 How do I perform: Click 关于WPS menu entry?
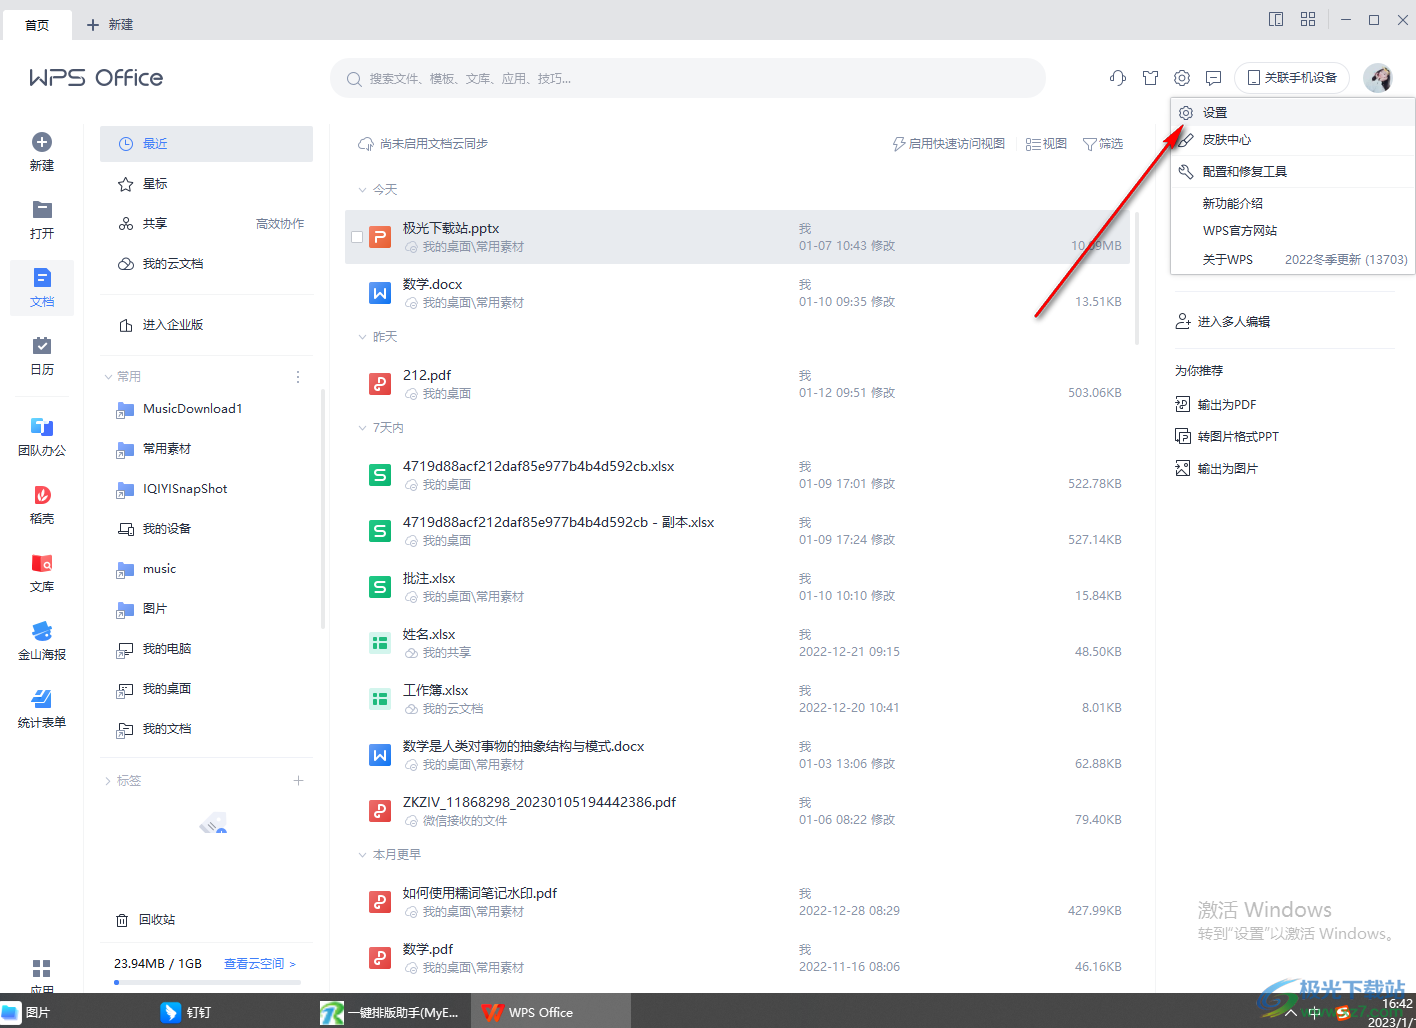click(1293, 259)
